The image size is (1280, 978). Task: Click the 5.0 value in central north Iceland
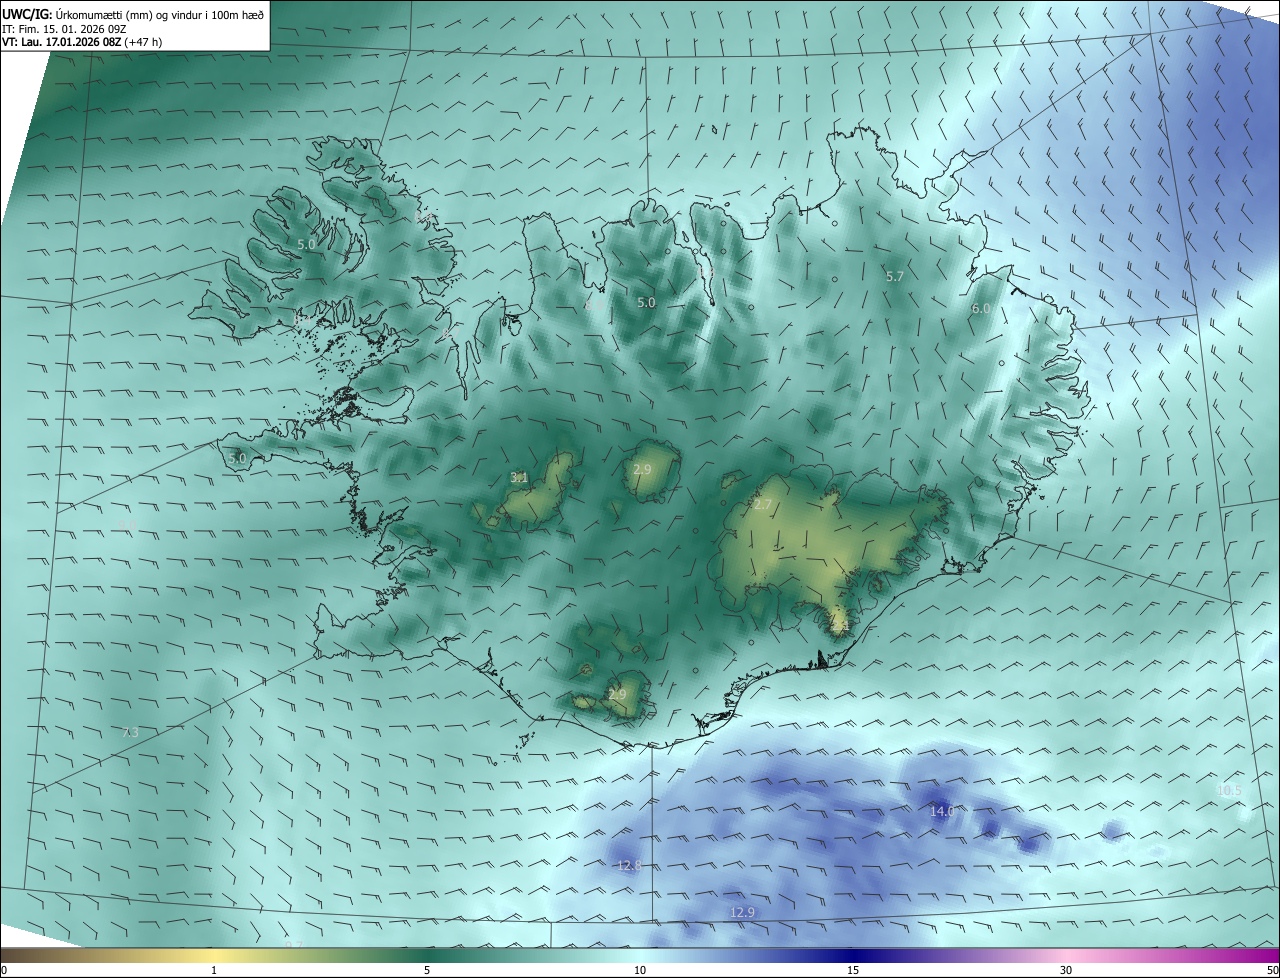[646, 302]
